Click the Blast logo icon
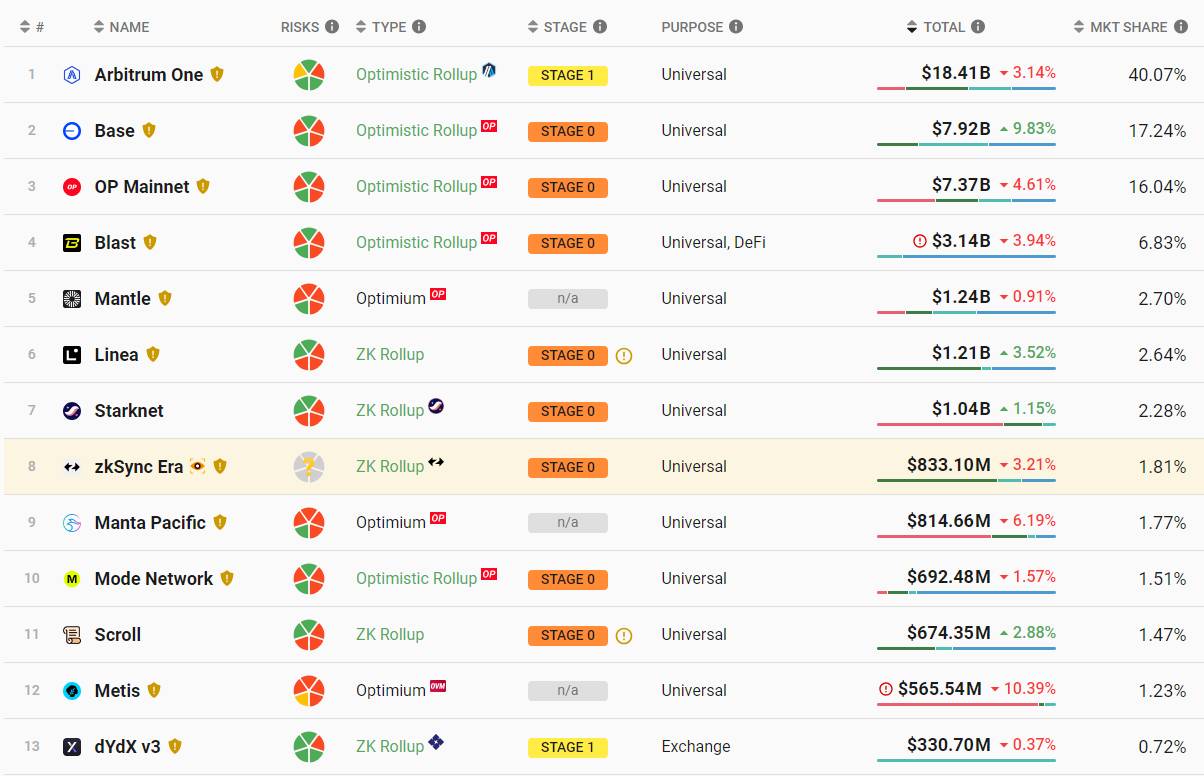 coord(72,243)
